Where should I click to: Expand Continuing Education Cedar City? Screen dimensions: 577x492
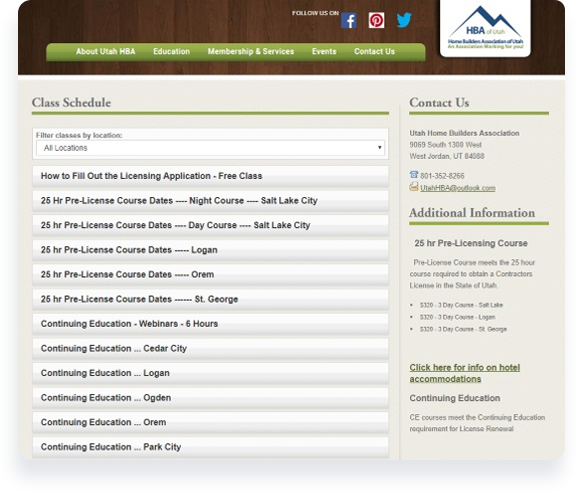pyautogui.click(x=210, y=348)
